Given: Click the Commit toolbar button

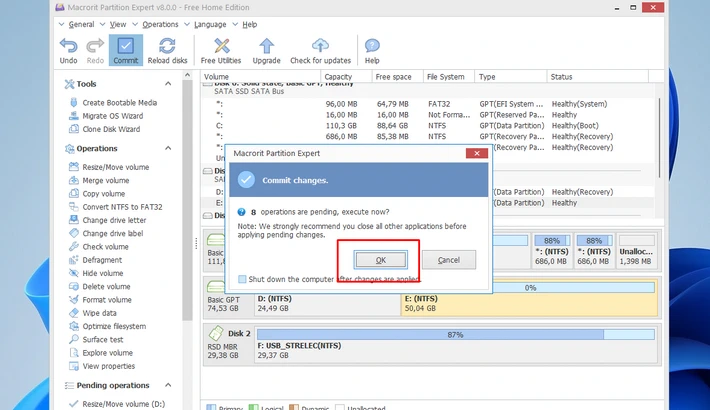Looking at the screenshot, I should [x=125, y=50].
